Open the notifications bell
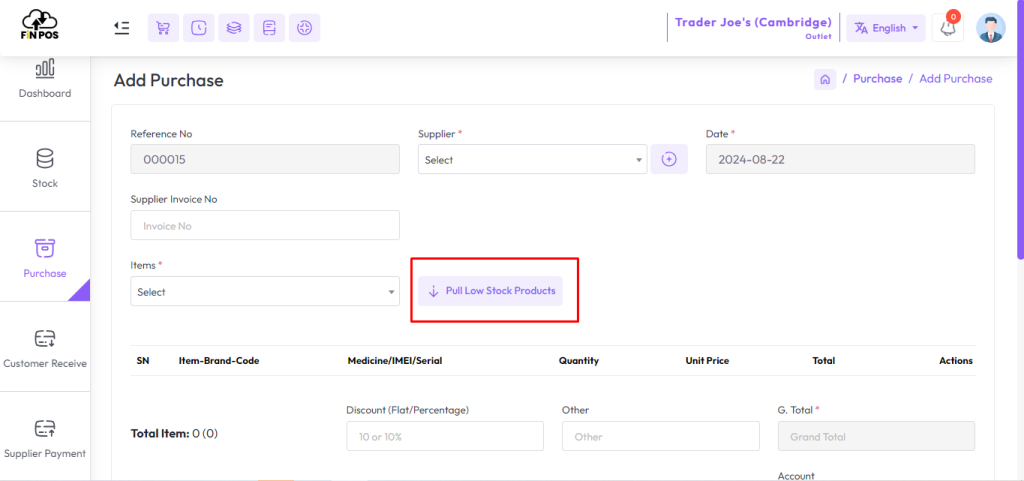Screen dimensions: 1024x481 tap(948, 28)
